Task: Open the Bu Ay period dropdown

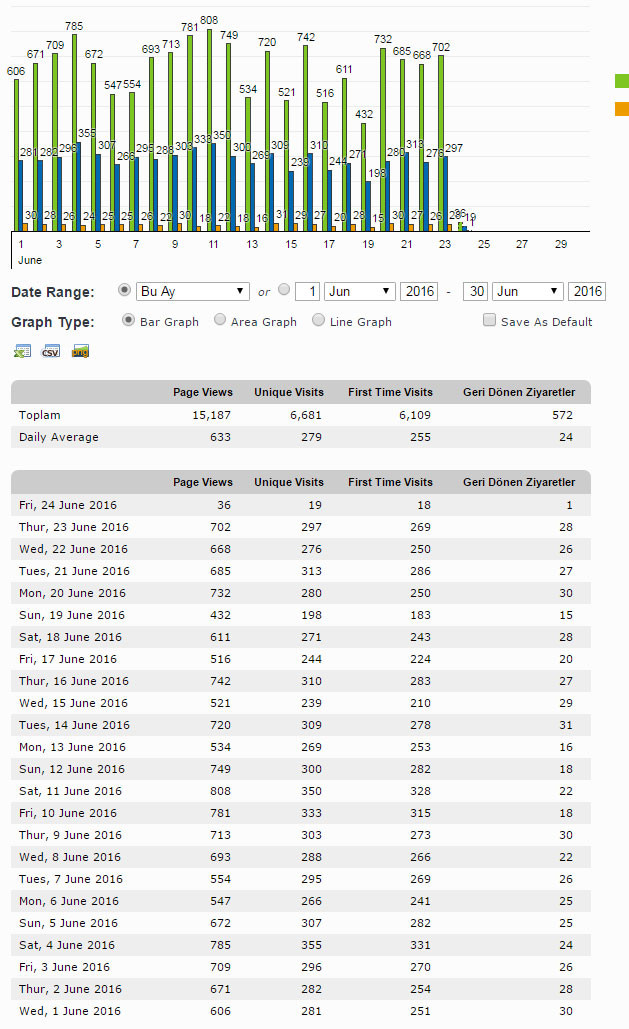Action: 193,291
